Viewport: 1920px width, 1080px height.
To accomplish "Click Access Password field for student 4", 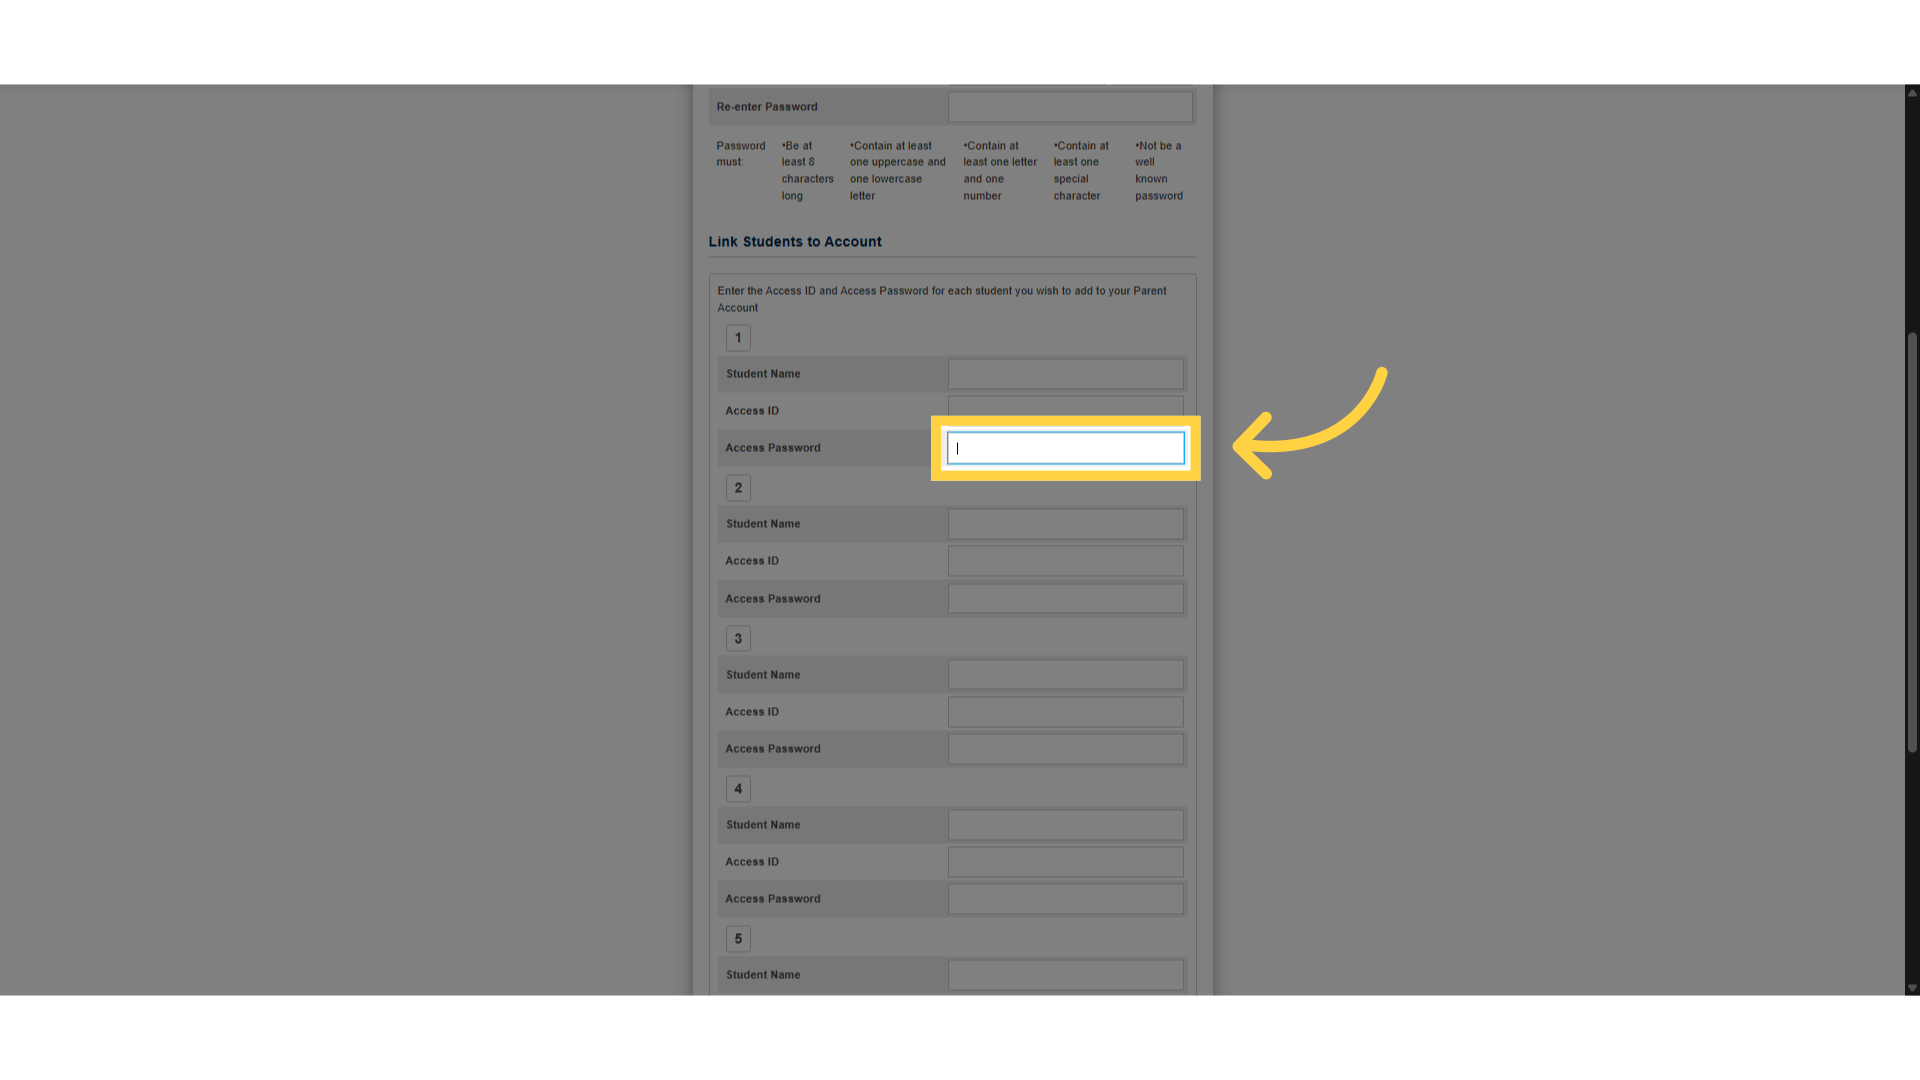I will pos(1066,899).
